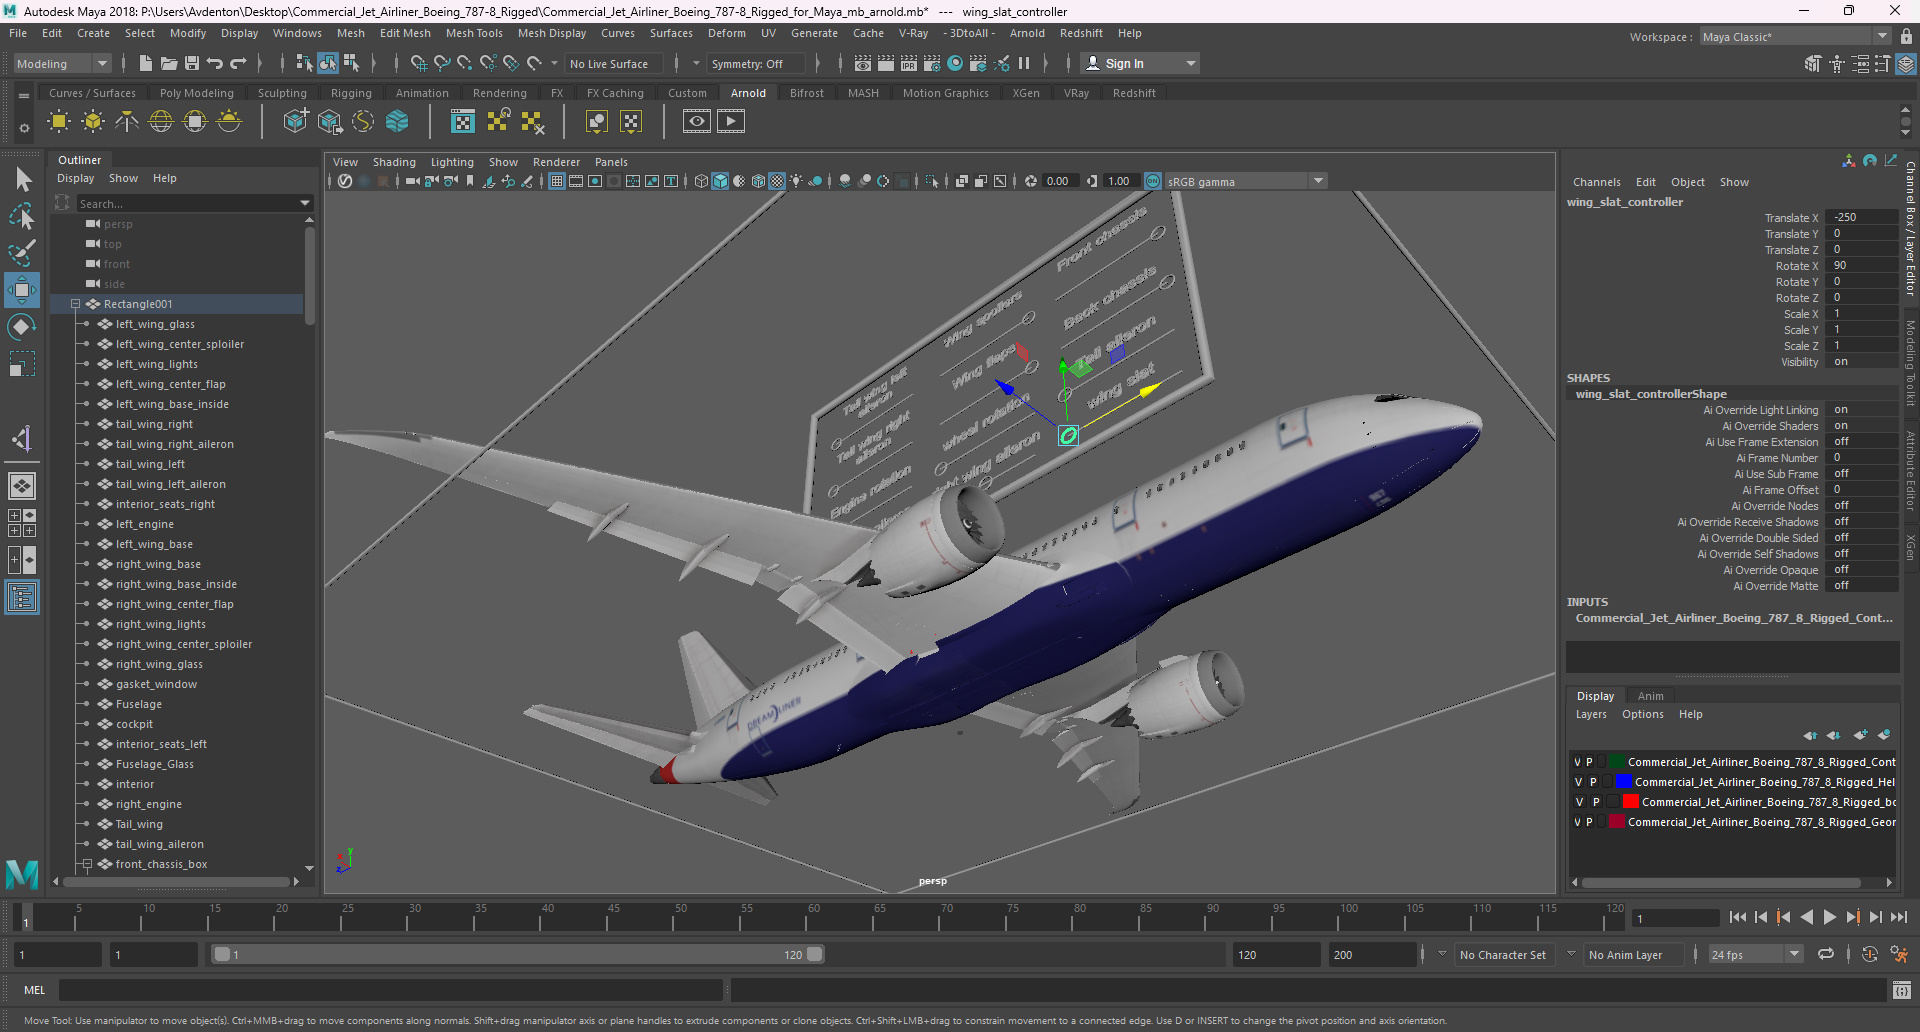This screenshot has height=1032, width=1920.
Task: Click the green color swatch of Rigged_Cont layer
Action: [x=1616, y=762]
